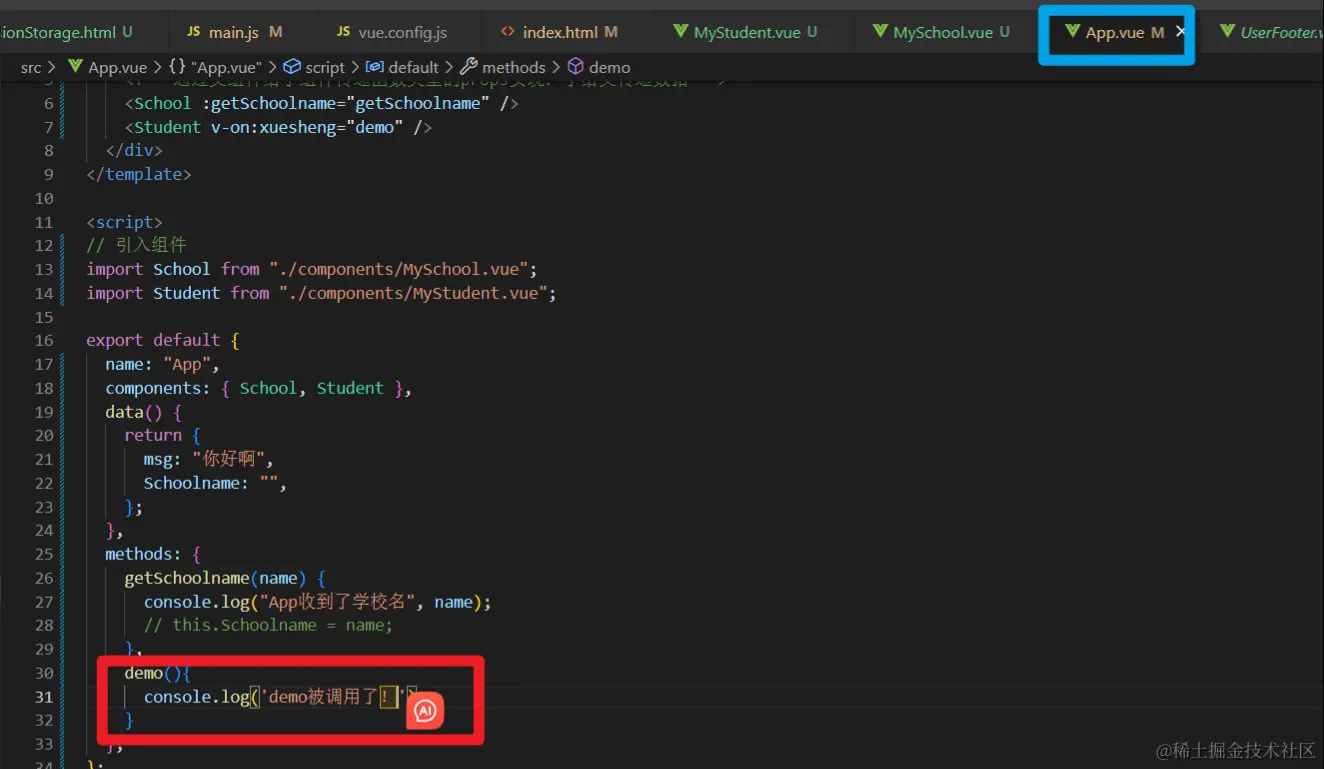Image resolution: width=1324 pixels, height=769 pixels.
Task: Click the commented // this.Schoolname = name line
Action: (x=268, y=625)
